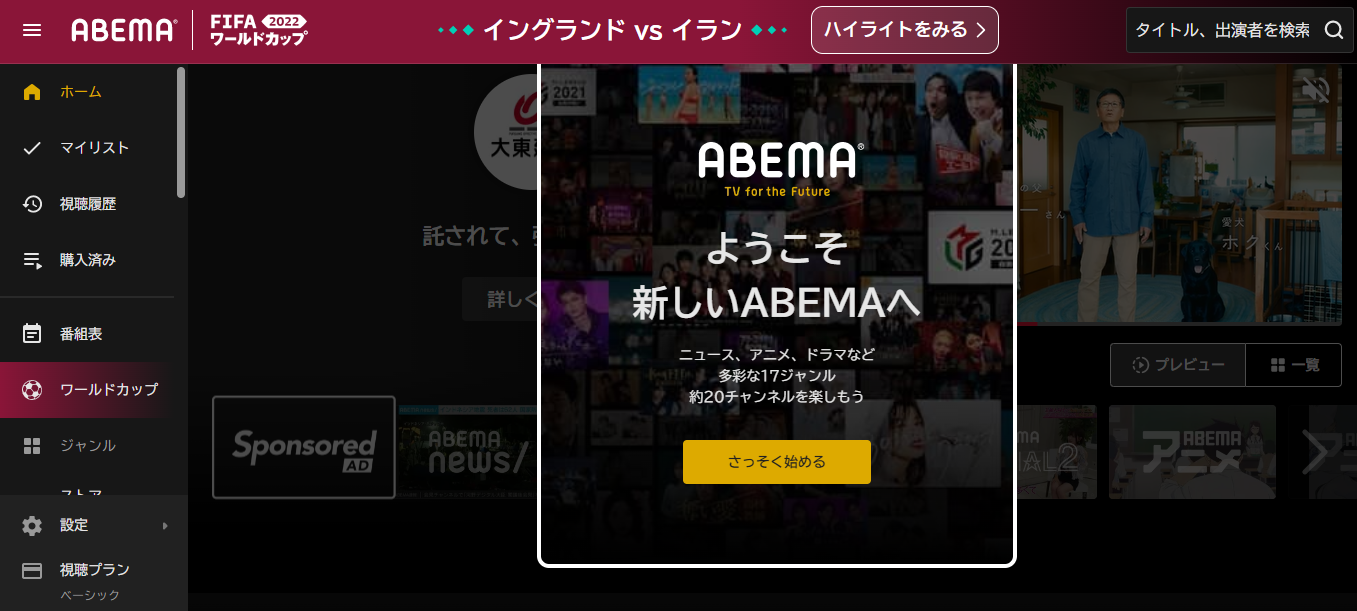Expand the 設定 submenu arrow

[165, 526]
